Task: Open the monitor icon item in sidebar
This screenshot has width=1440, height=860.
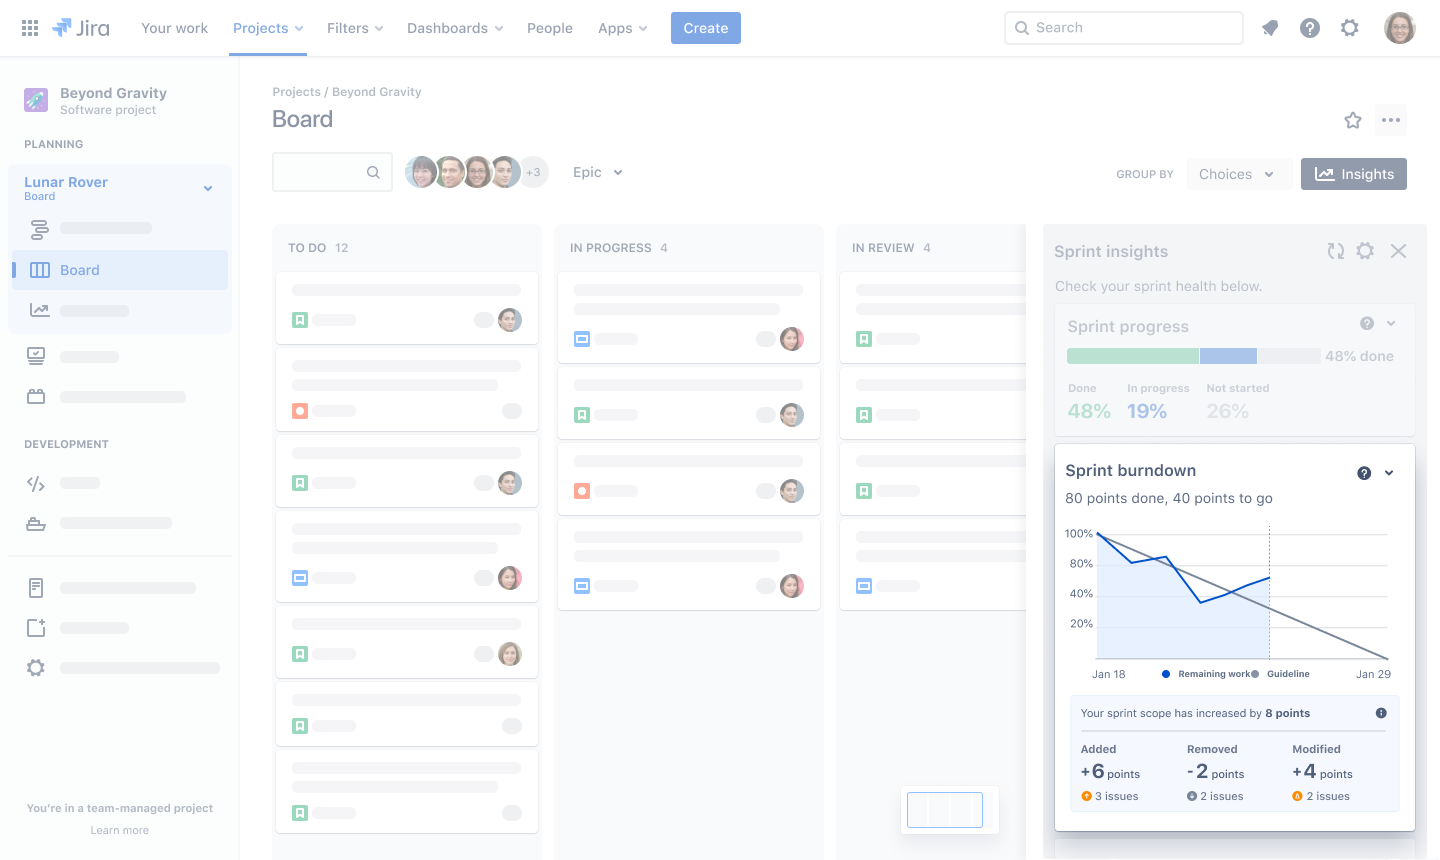Action: pos(36,356)
